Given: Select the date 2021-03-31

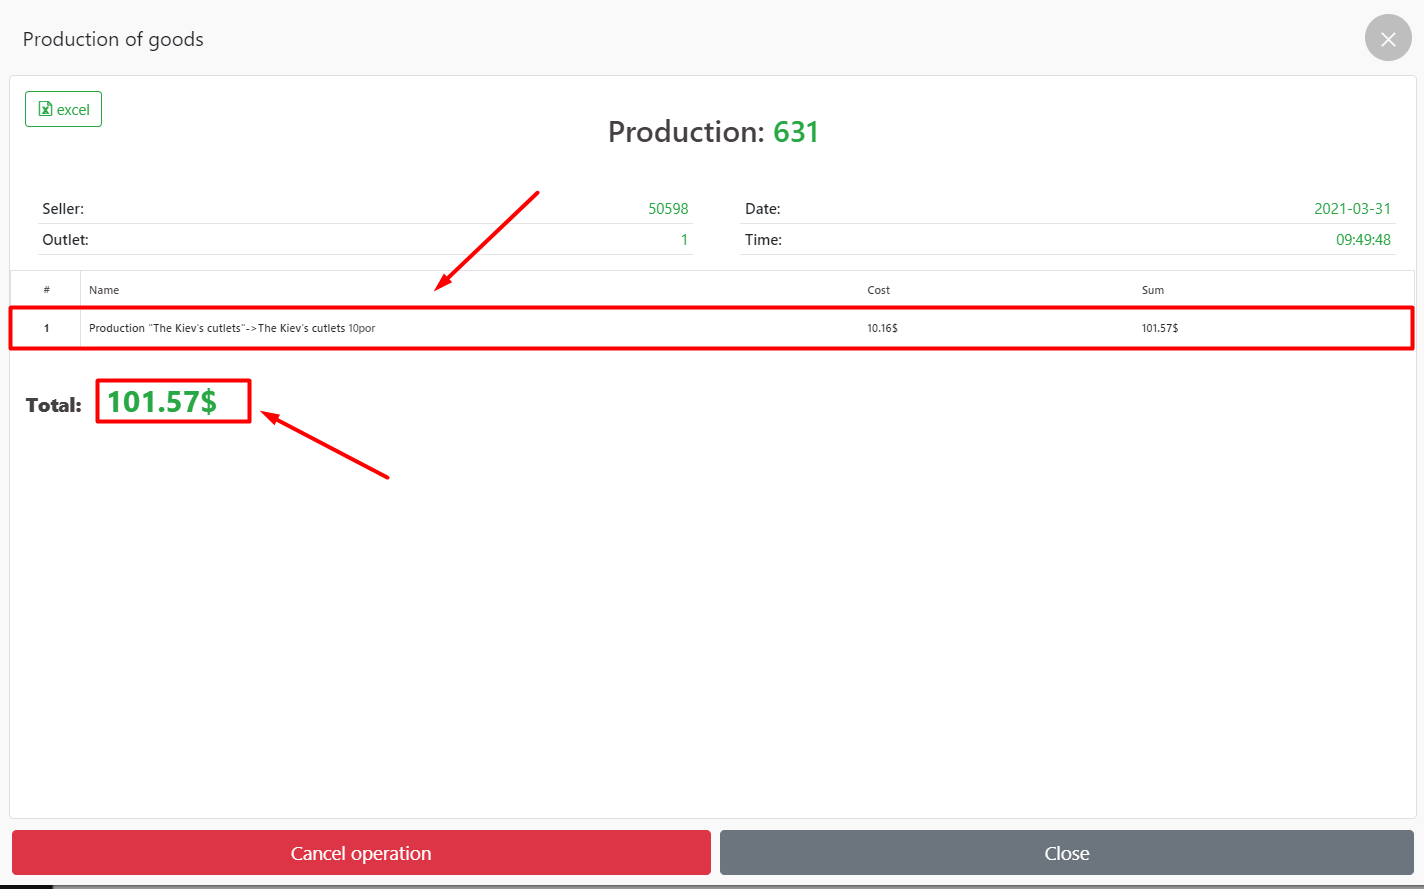Looking at the screenshot, I should (x=1351, y=209).
